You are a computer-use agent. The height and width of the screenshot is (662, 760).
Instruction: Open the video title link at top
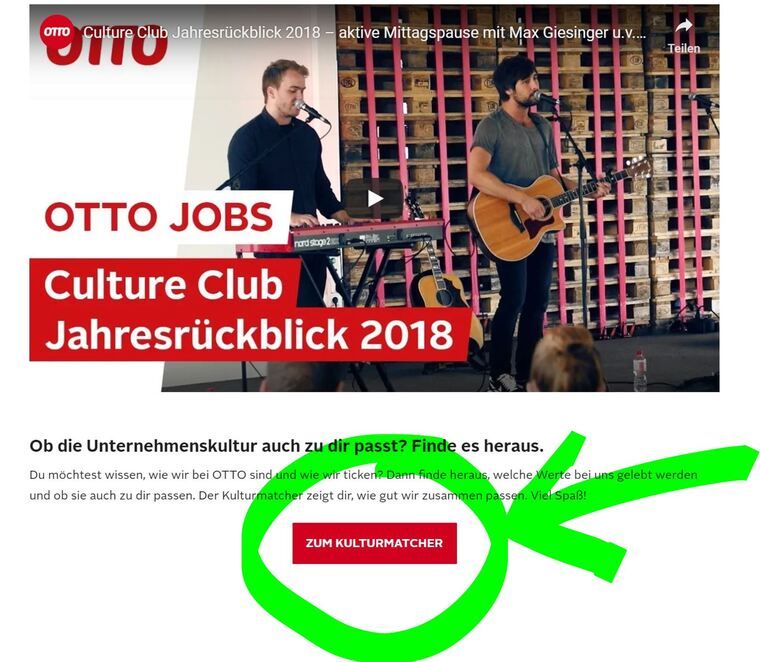(x=364, y=32)
